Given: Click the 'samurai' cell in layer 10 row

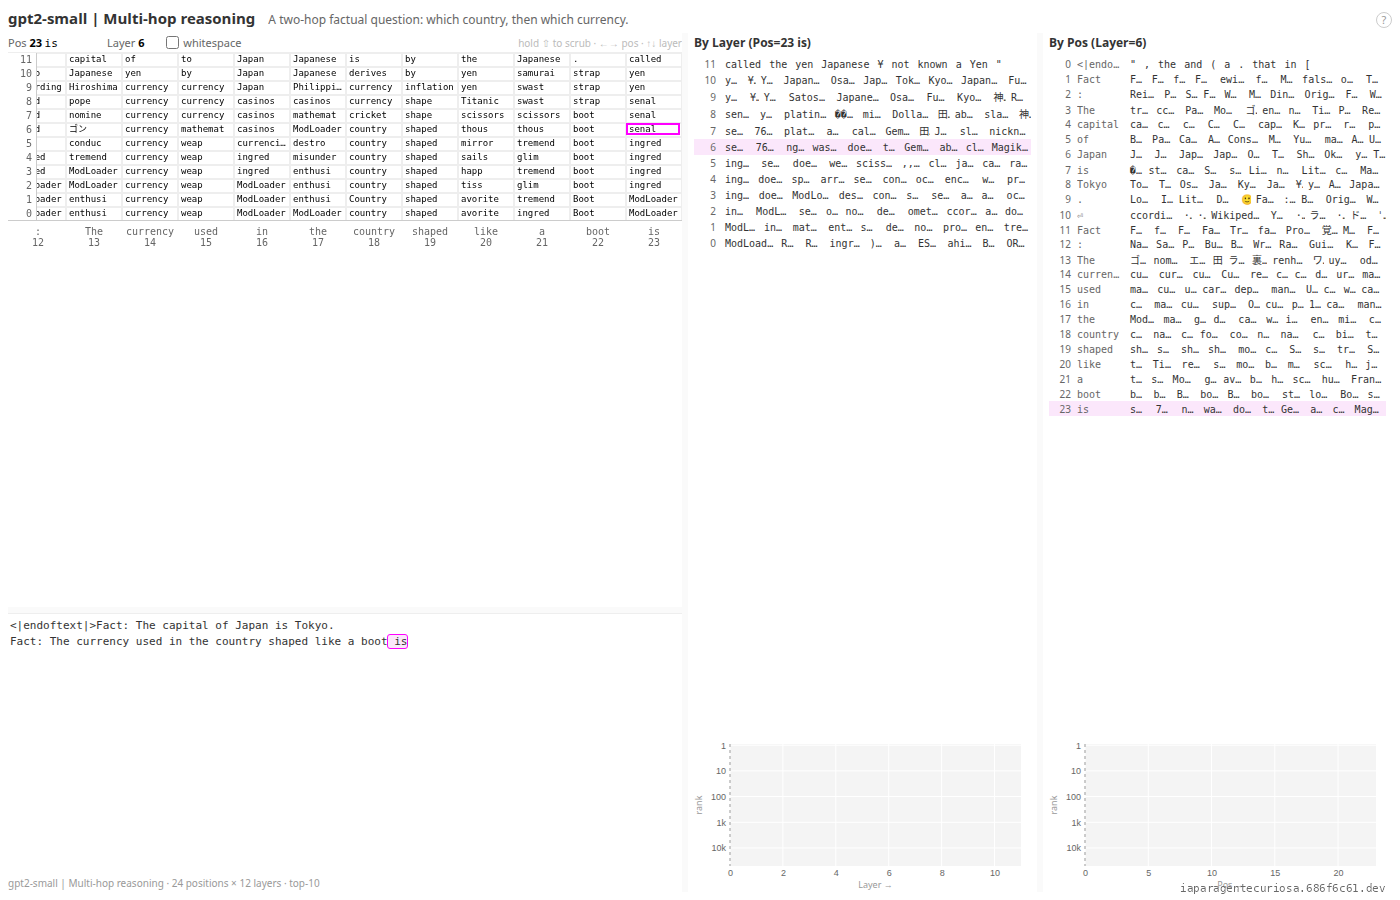Looking at the screenshot, I should coord(541,73).
